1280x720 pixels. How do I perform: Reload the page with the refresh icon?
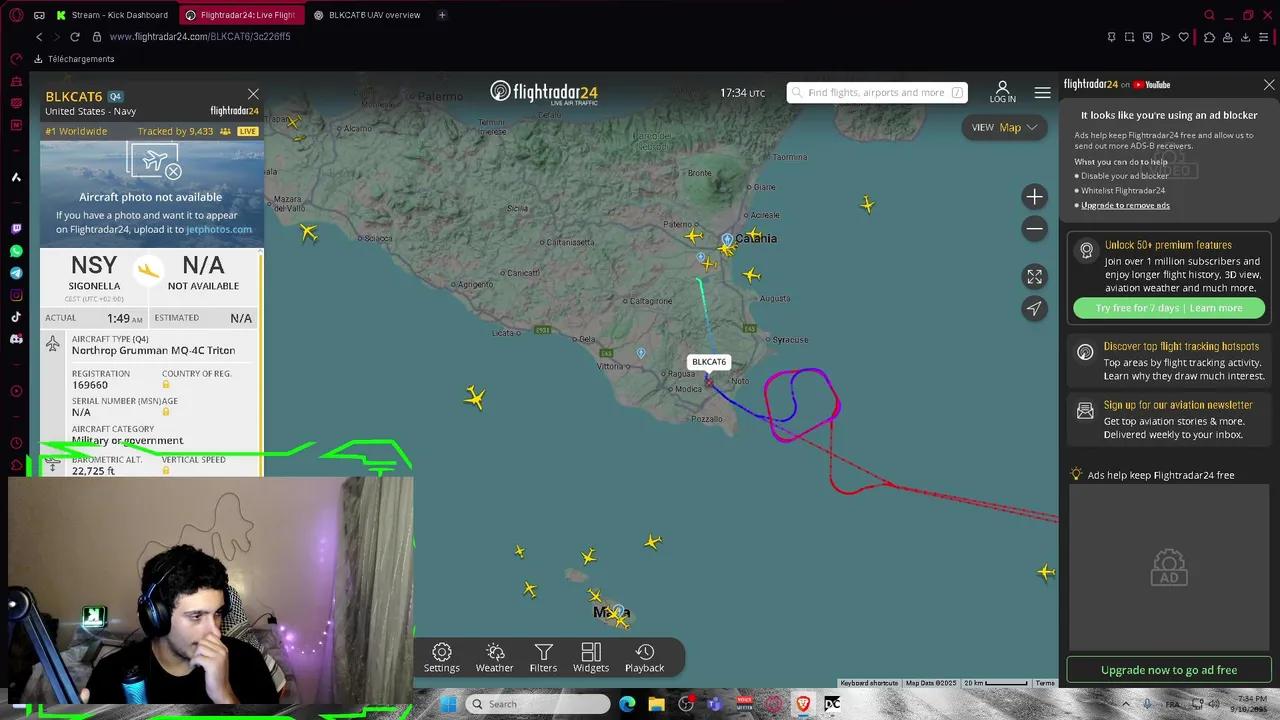pyautogui.click(x=74, y=37)
